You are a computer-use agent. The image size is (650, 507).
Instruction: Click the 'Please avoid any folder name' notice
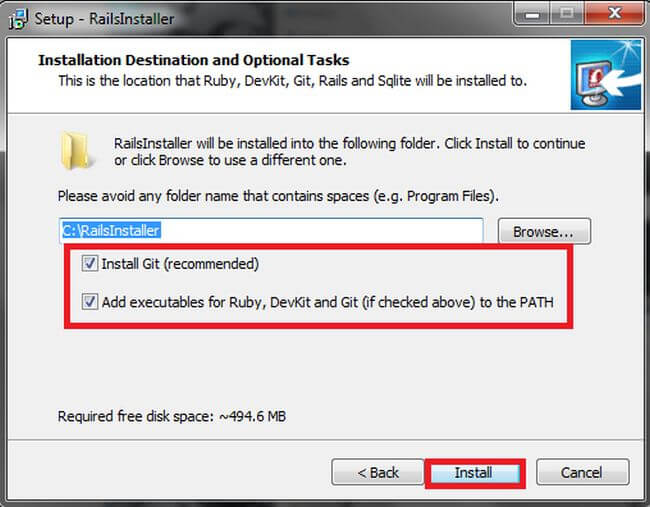pyautogui.click(x=278, y=195)
